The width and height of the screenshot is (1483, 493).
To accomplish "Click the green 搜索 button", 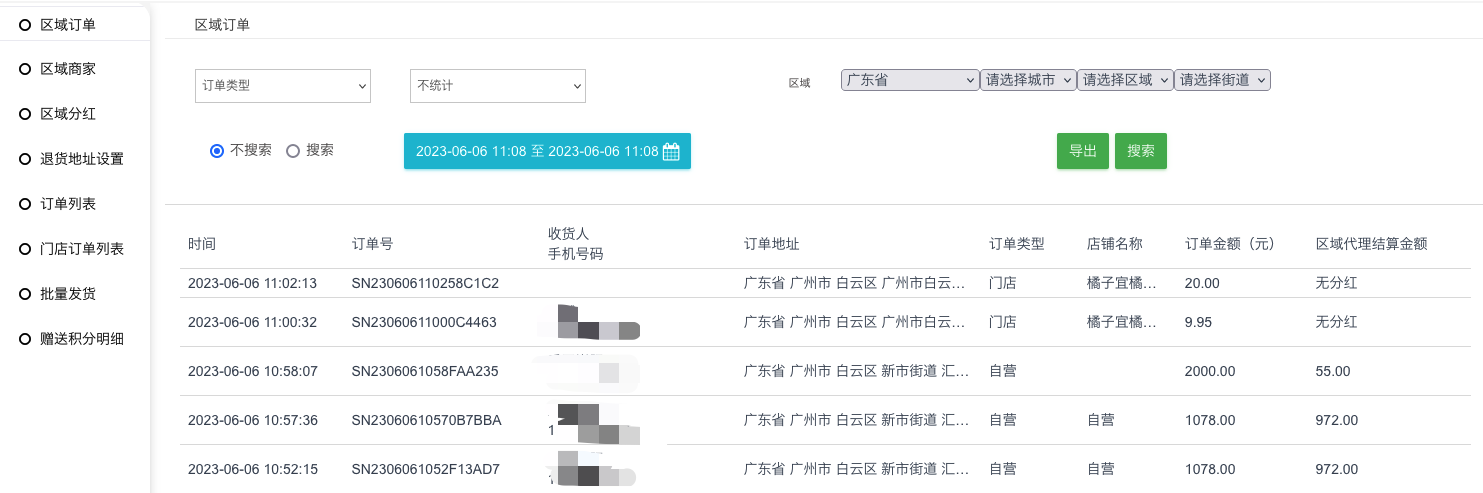I will point(1140,151).
